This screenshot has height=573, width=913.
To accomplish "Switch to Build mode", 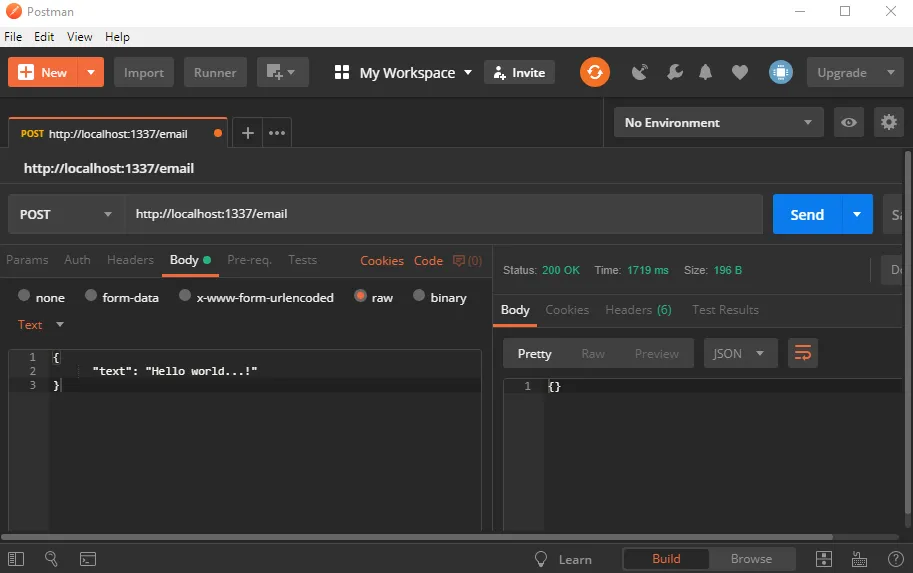I will tap(666, 558).
